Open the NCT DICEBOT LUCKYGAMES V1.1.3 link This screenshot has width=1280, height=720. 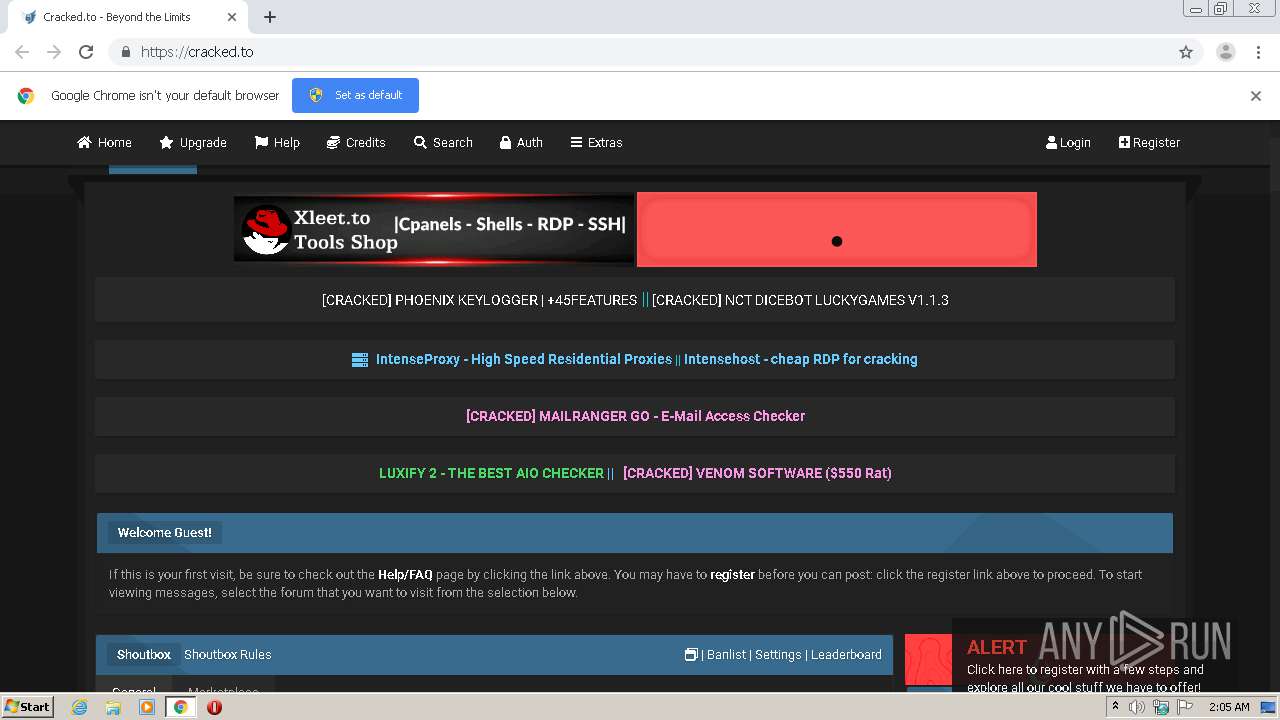(800, 300)
